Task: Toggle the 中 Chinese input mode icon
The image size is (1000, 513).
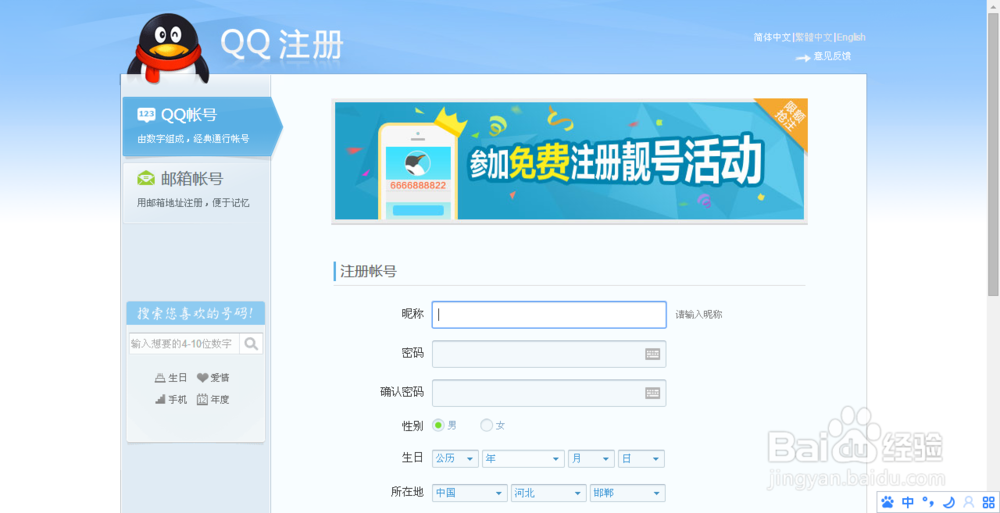Action: click(x=908, y=502)
